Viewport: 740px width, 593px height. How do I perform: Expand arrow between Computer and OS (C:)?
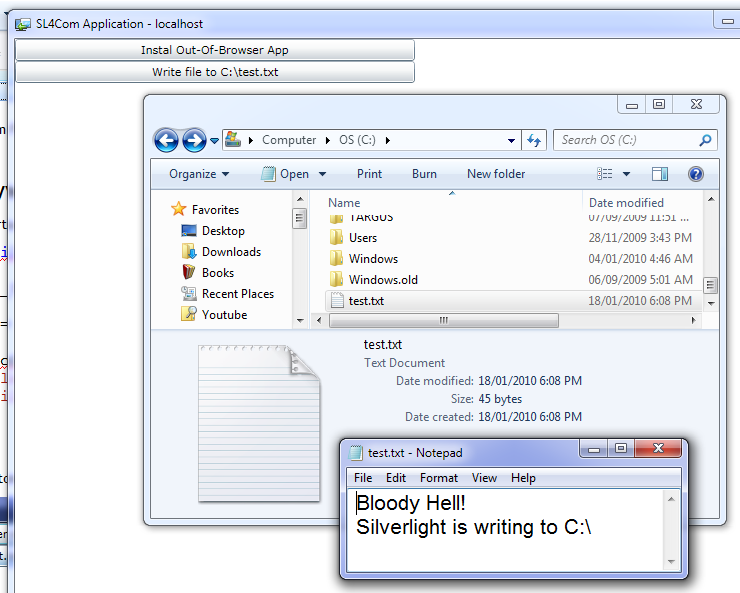point(328,140)
